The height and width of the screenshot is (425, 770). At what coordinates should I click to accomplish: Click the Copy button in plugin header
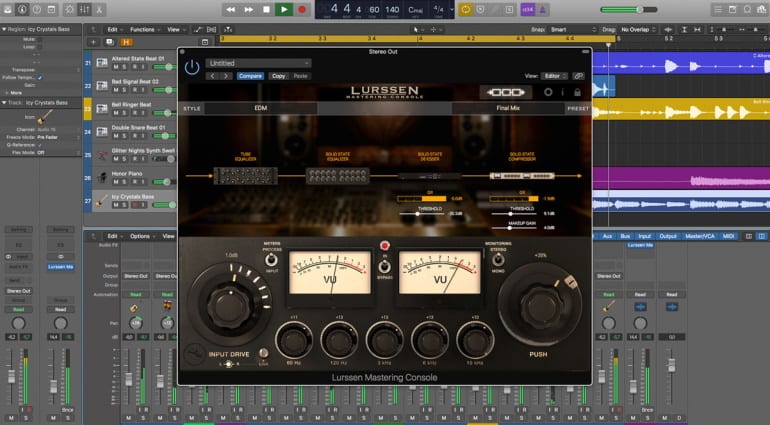pyautogui.click(x=278, y=76)
